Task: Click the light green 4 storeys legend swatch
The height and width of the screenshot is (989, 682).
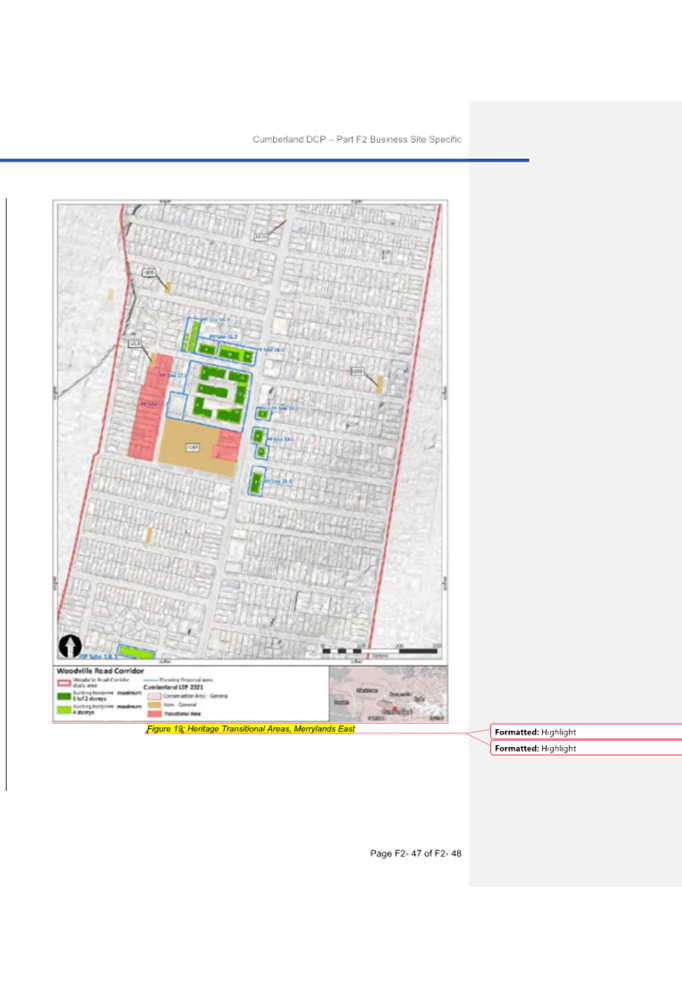Action: click(x=64, y=710)
